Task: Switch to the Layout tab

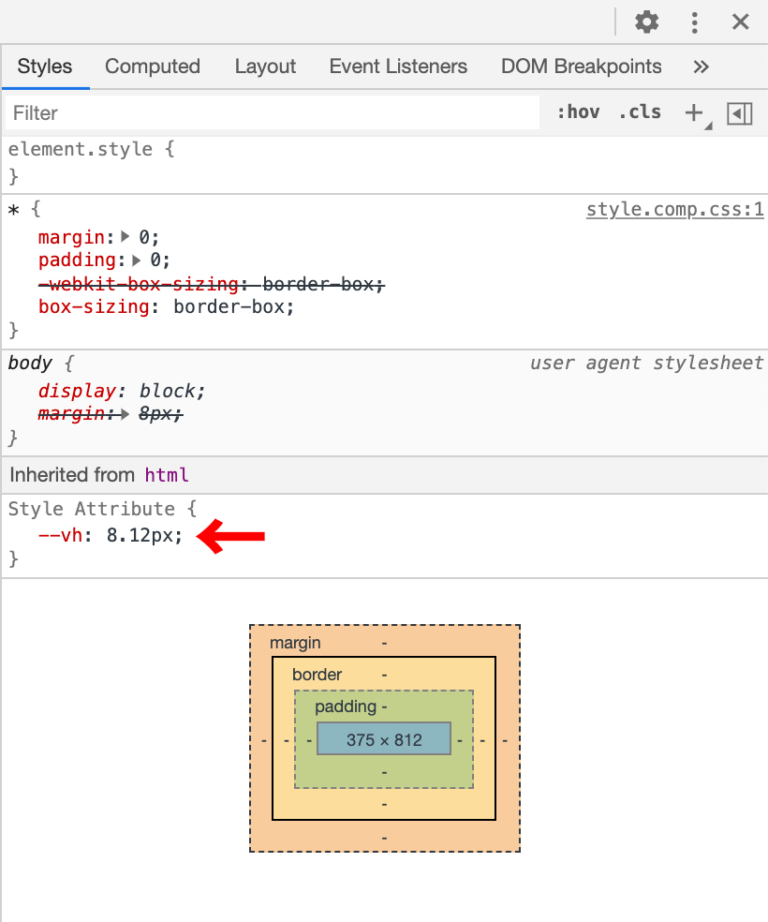Action: 265,67
